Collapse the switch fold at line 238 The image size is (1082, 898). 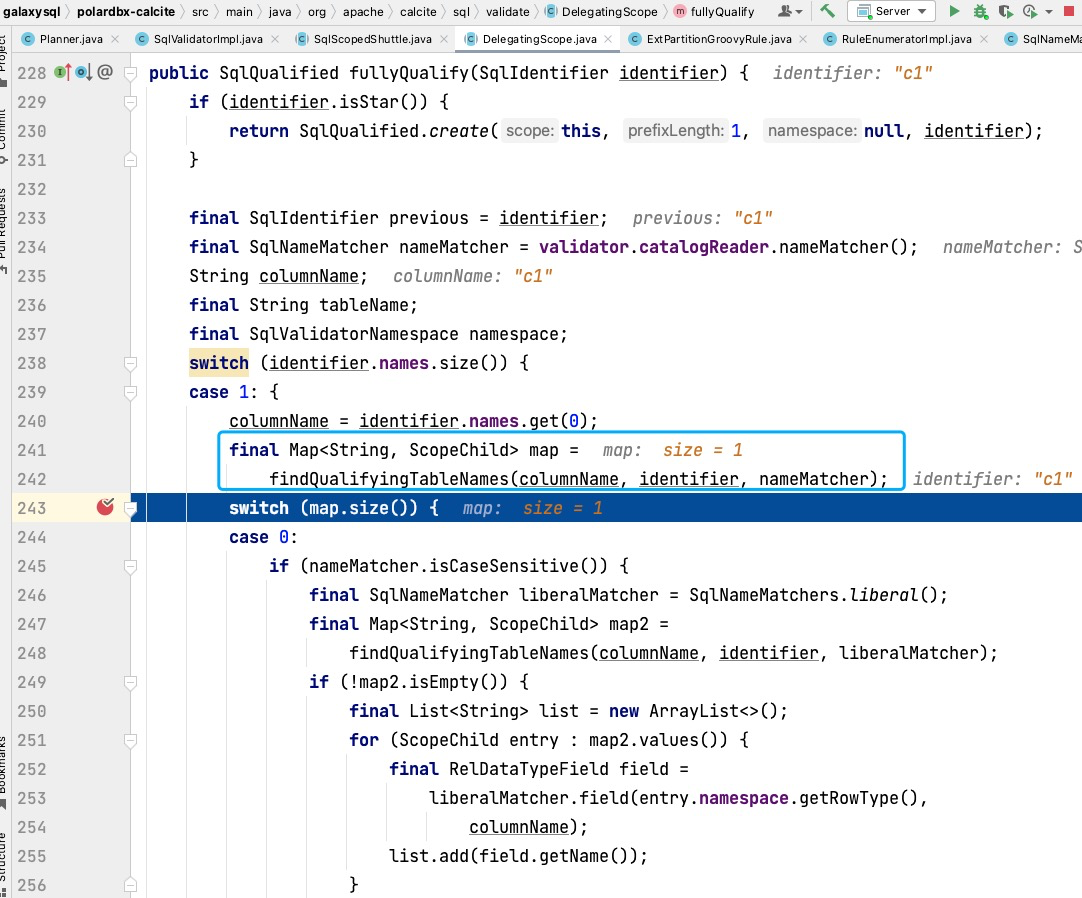[x=130, y=363]
